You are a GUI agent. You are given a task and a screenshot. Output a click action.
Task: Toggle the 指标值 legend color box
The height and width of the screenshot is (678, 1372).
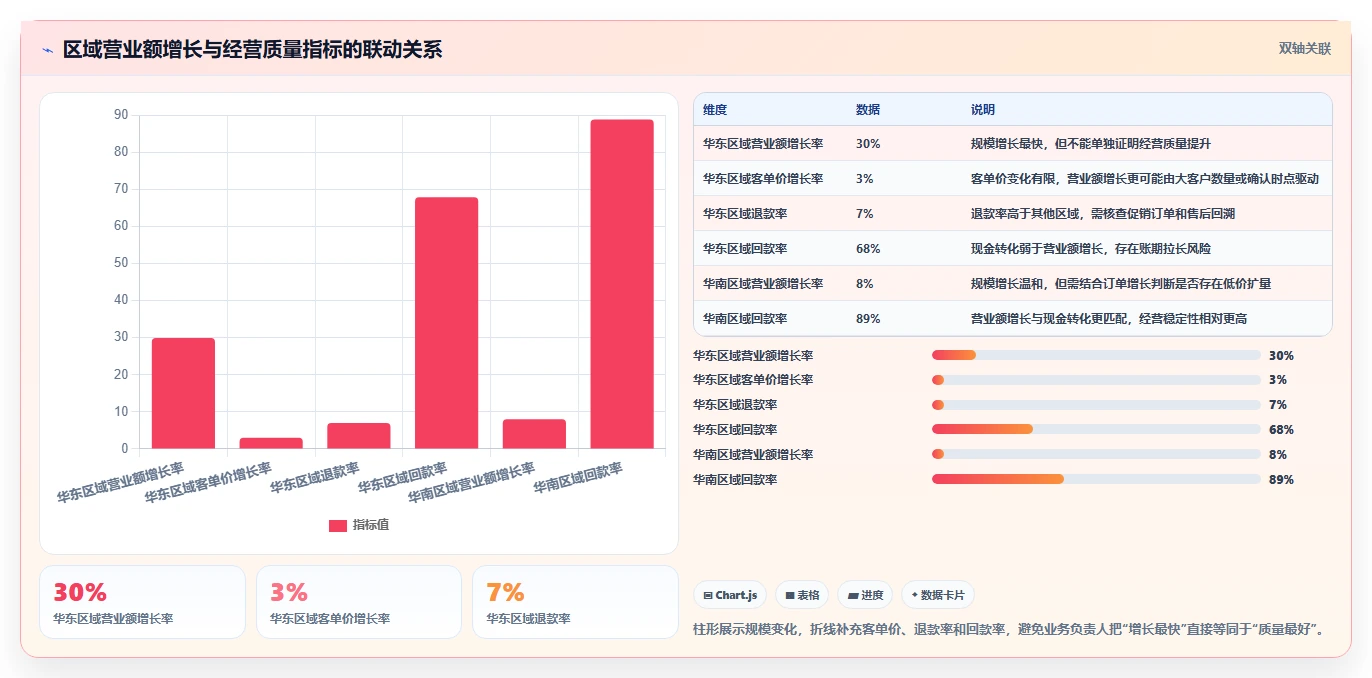[338, 525]
